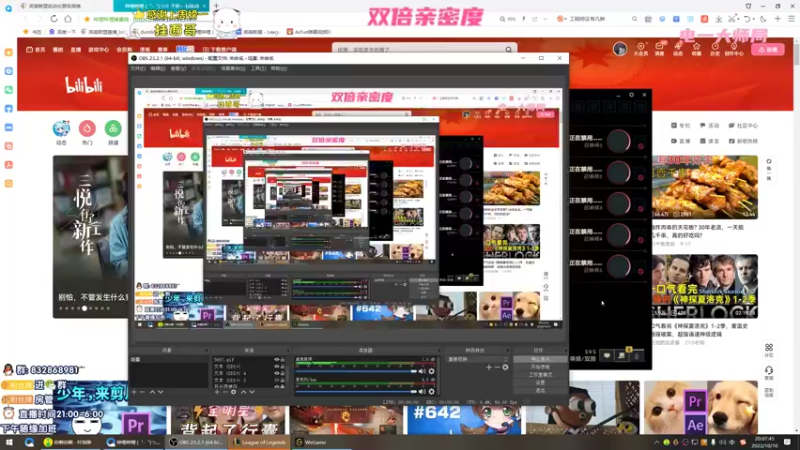Move source up in OBS Sources panel

[243, 392]
